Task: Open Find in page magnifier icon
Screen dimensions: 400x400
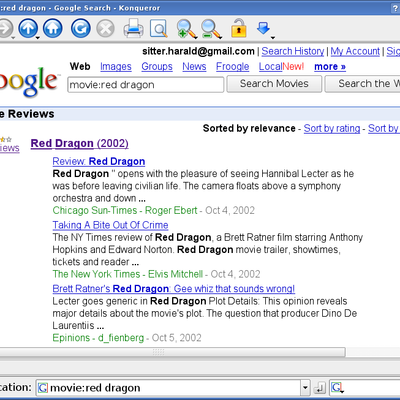Action: point(159,29)
